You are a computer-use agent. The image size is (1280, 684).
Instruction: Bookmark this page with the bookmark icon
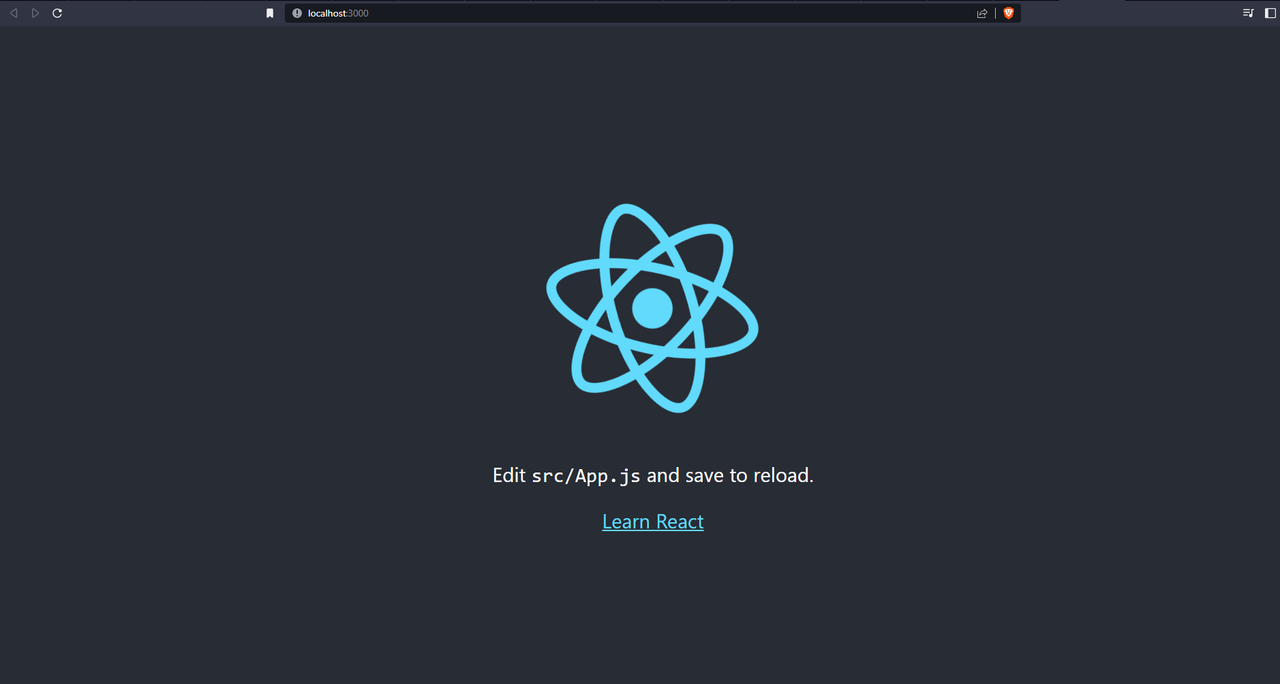pos(269,13)
